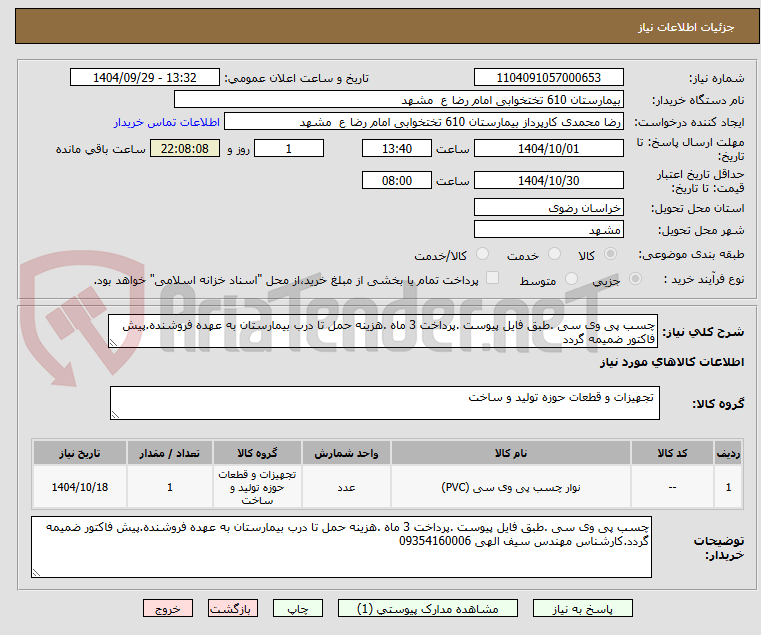Screen dimensions: 761x635
Task: Click the چاپ print button
Action: tap(298, 608)
